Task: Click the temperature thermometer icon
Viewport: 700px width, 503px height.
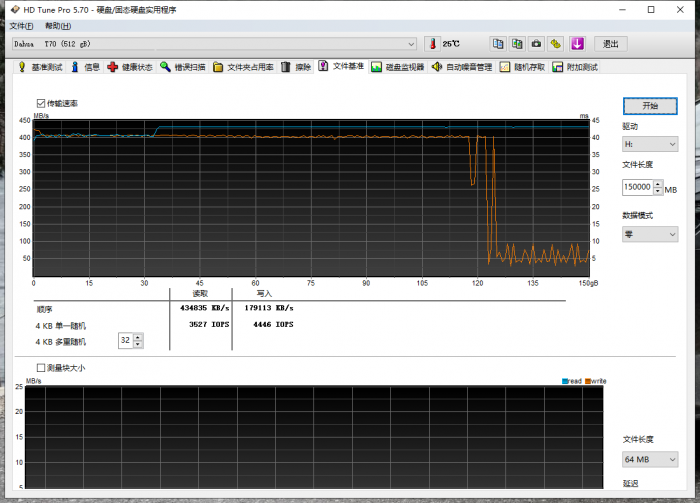Action: tap(432, 44)
